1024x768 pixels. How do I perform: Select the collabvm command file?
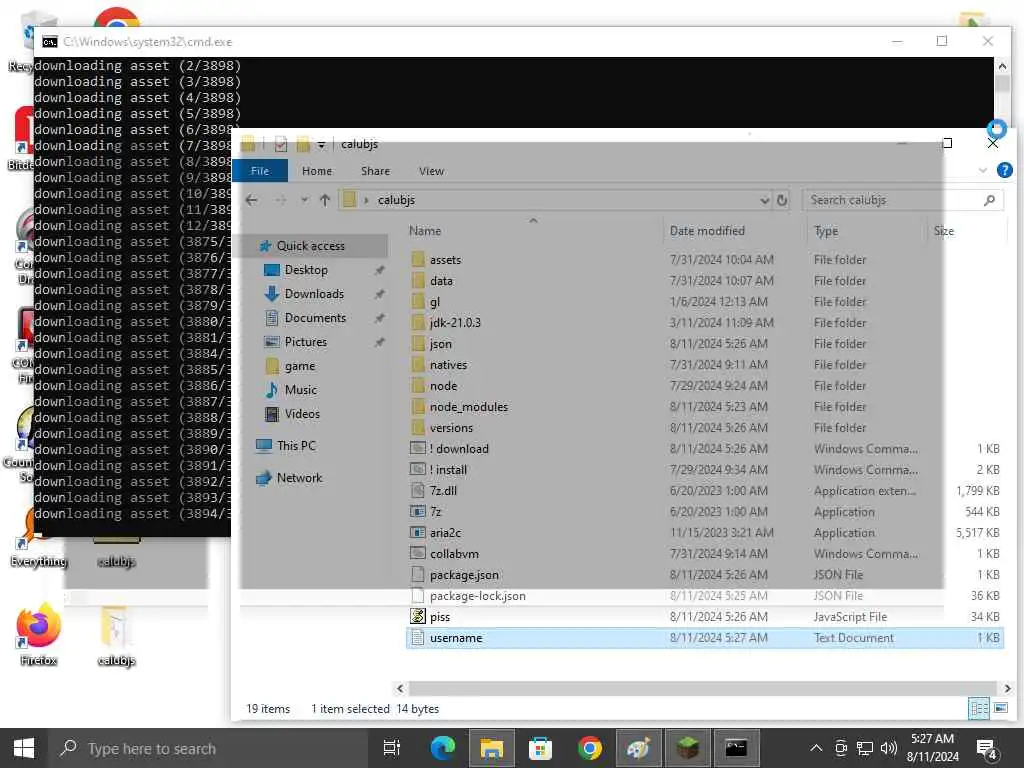(455, 554)
